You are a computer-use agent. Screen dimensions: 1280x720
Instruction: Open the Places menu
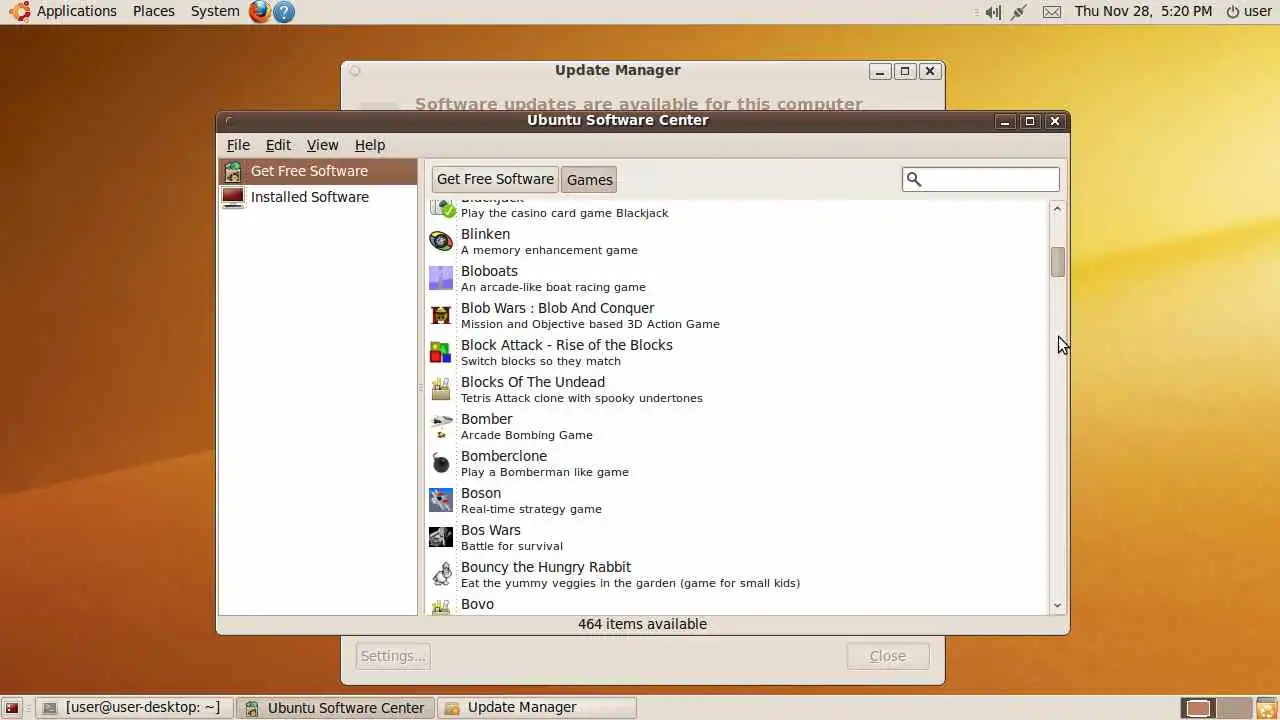(154, 11)
